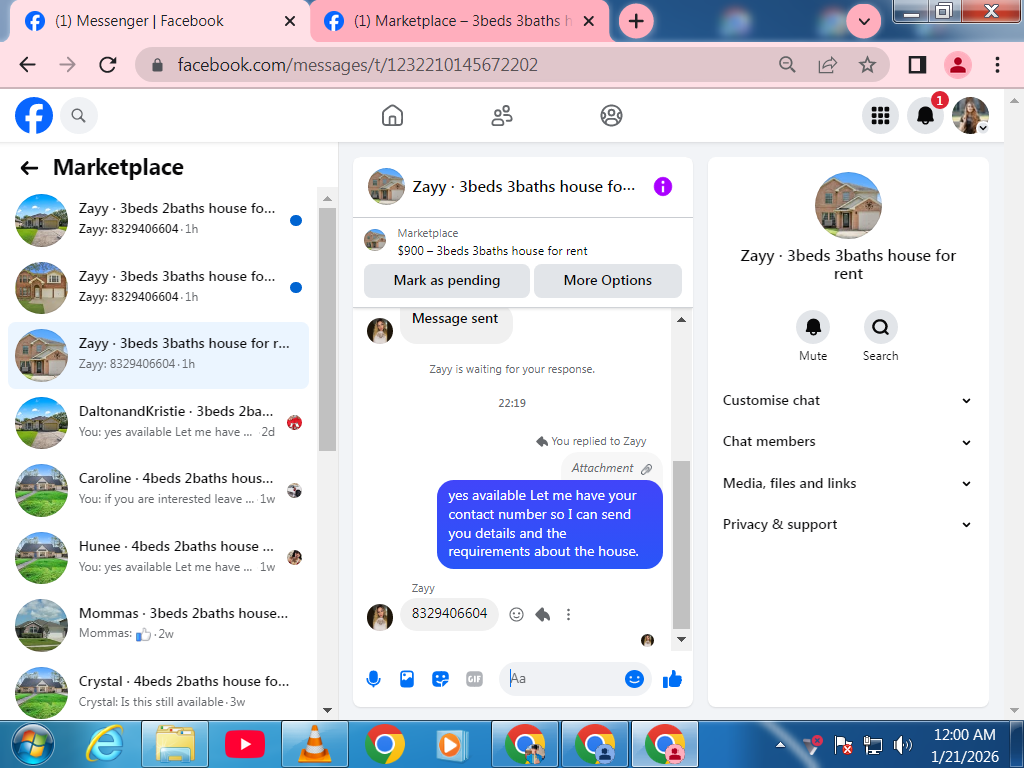Image resolution: width=1024 pixels, height=768 pixels.
Task: Click the back arrow beside Marketplace heading
Action: [x=29, y=168]
